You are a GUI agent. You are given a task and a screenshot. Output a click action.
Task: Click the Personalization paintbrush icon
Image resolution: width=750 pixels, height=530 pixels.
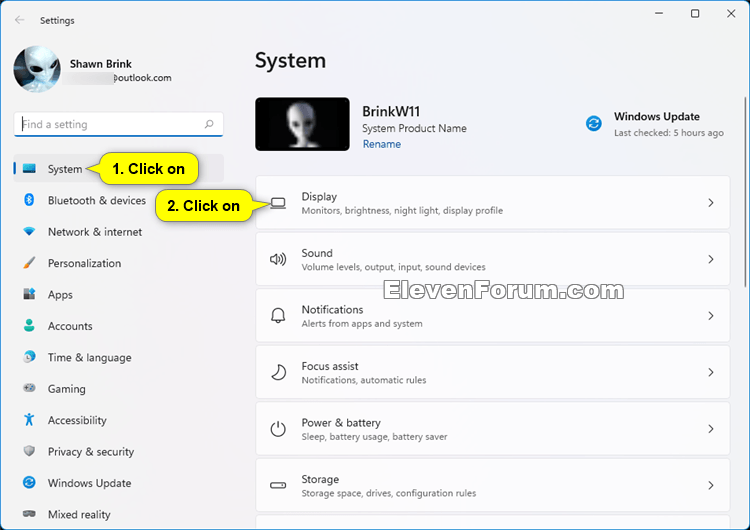click(29, 263)
